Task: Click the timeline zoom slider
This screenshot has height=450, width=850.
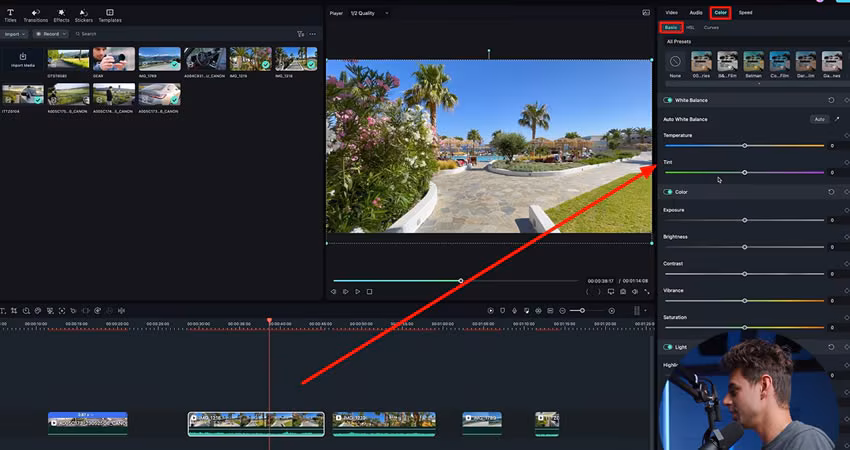Action: point(587,311)
